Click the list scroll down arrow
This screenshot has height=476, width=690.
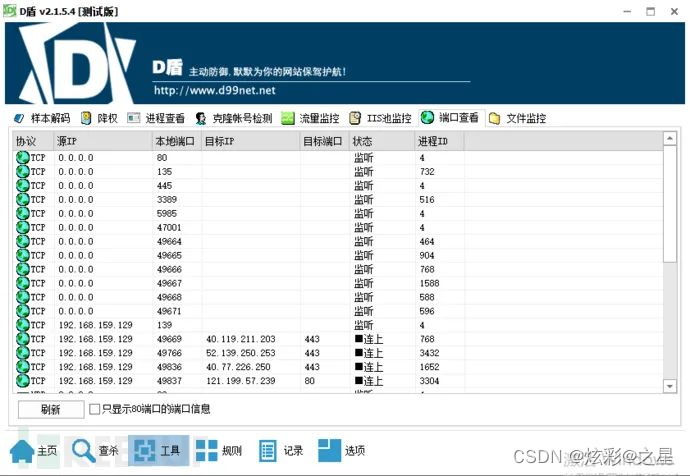[670, 386]
